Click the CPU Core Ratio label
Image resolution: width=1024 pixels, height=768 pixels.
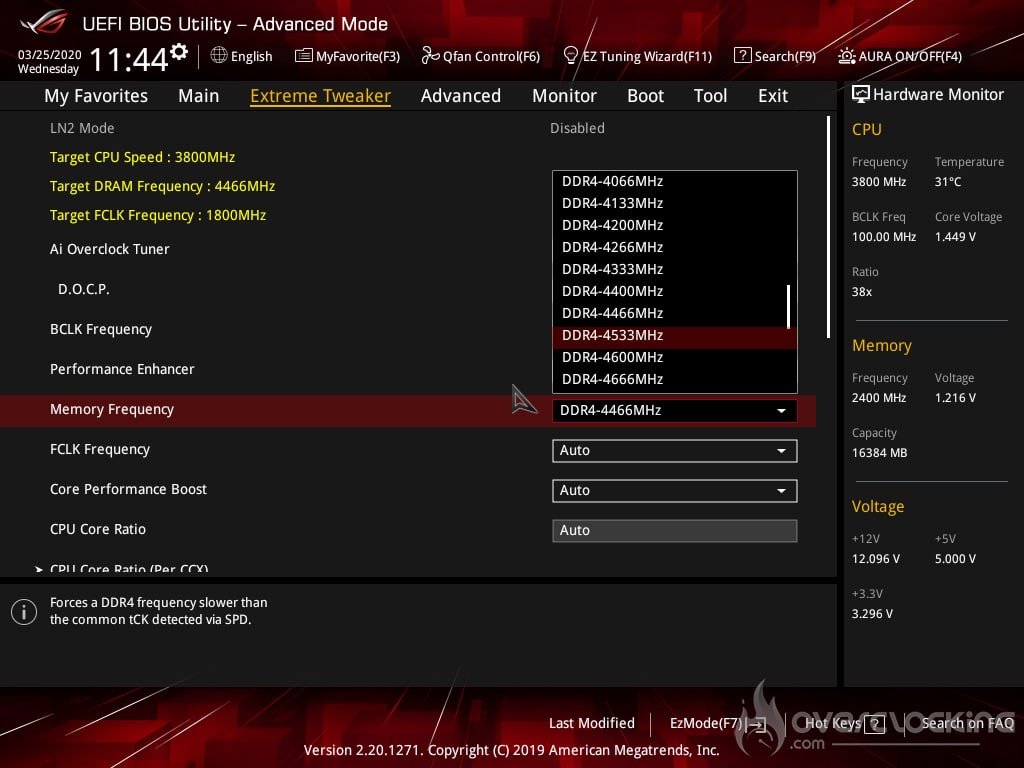coord(98,530)
